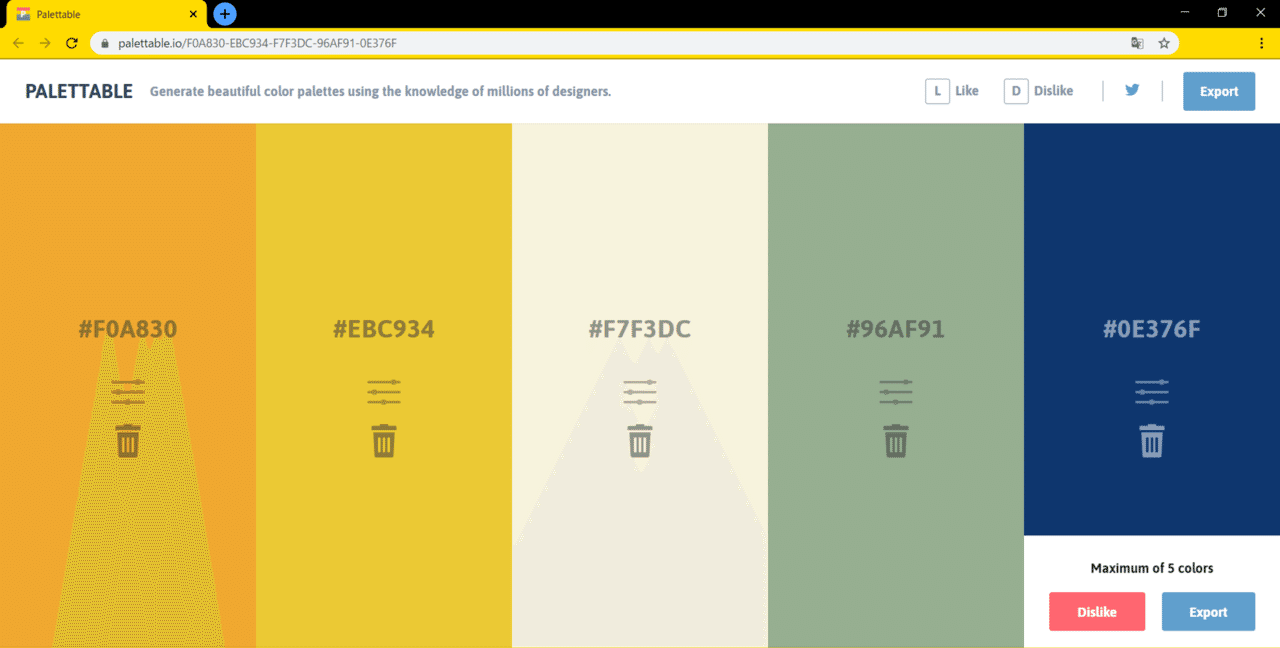Open adjust sliders for color #96AF91
Viewport: 1280px width, 648px height.
point(896,392)
